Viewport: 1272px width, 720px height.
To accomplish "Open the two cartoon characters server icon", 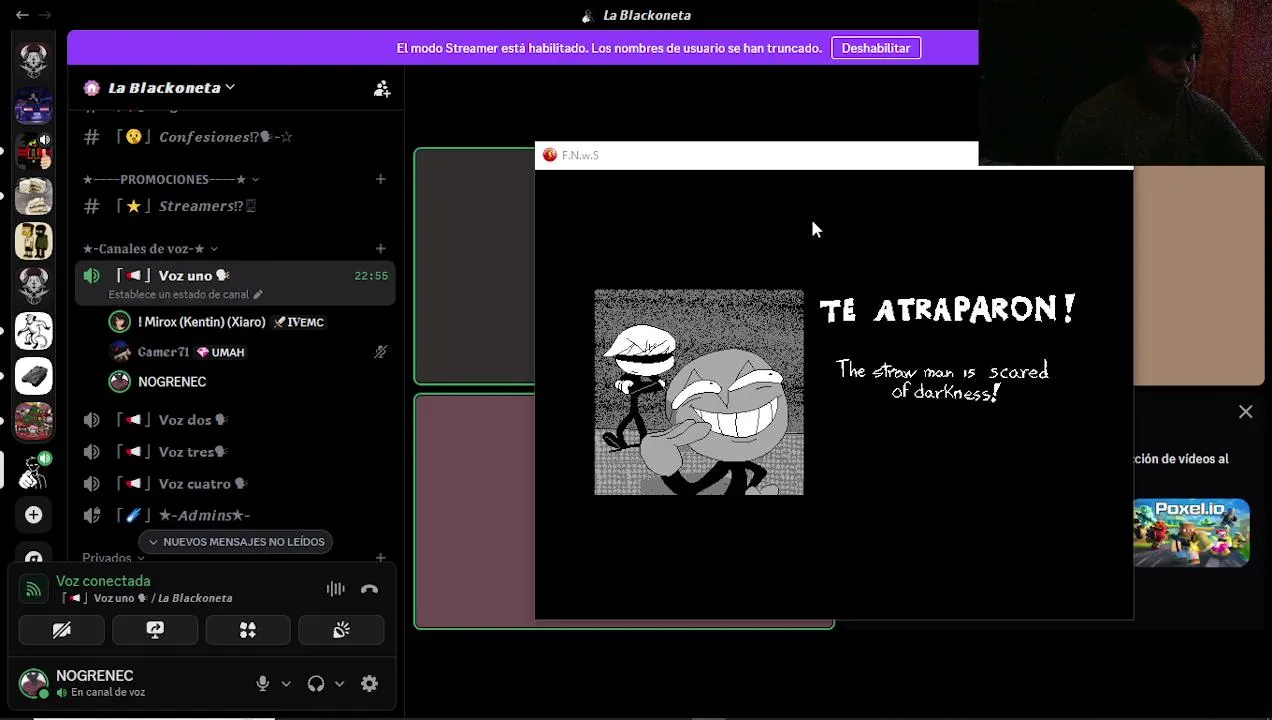I will (33, 241).
